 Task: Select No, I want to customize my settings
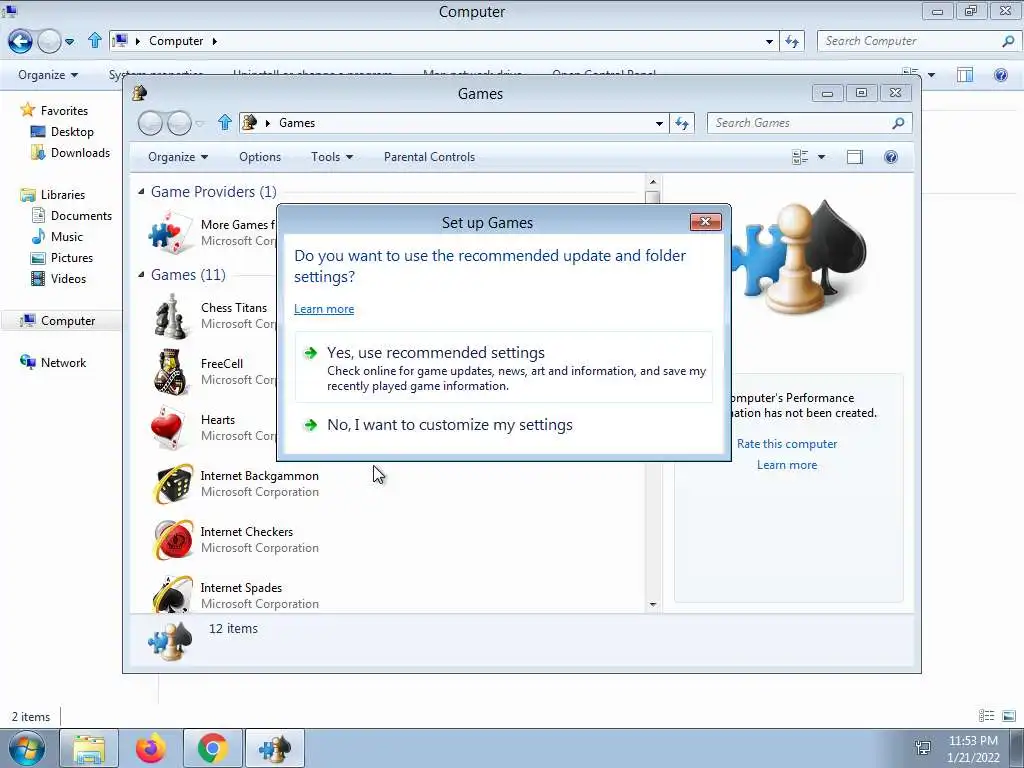pos(504,424)
